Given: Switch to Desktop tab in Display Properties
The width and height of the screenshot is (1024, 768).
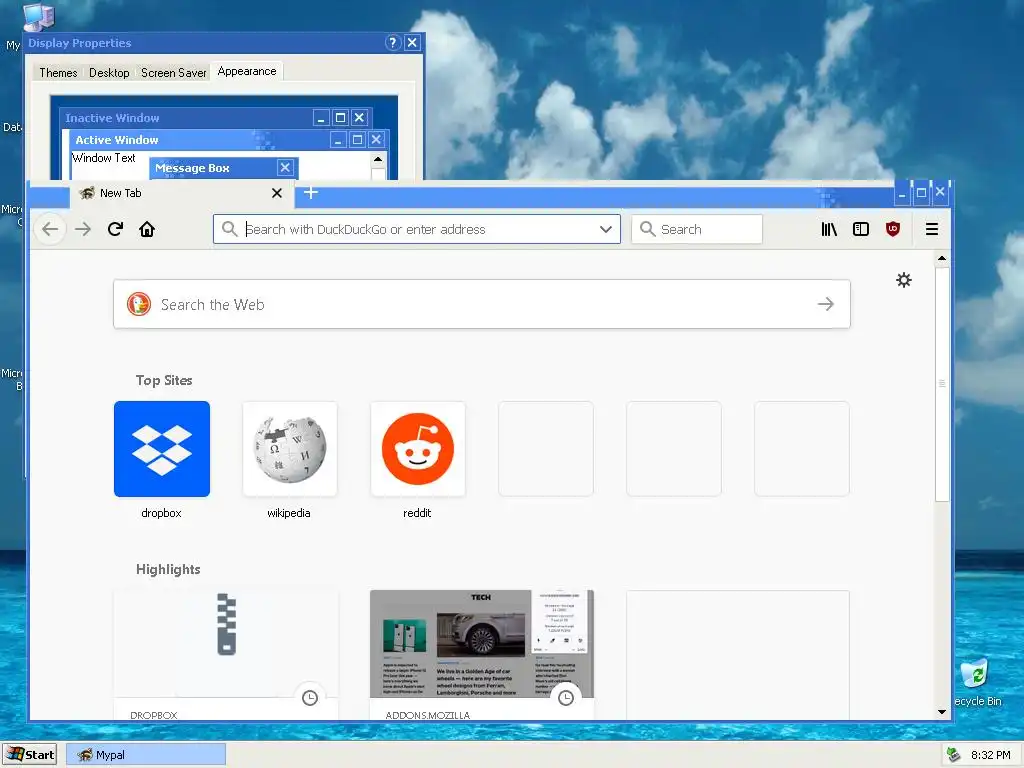Looking at the screenshot, I should 109,72.
